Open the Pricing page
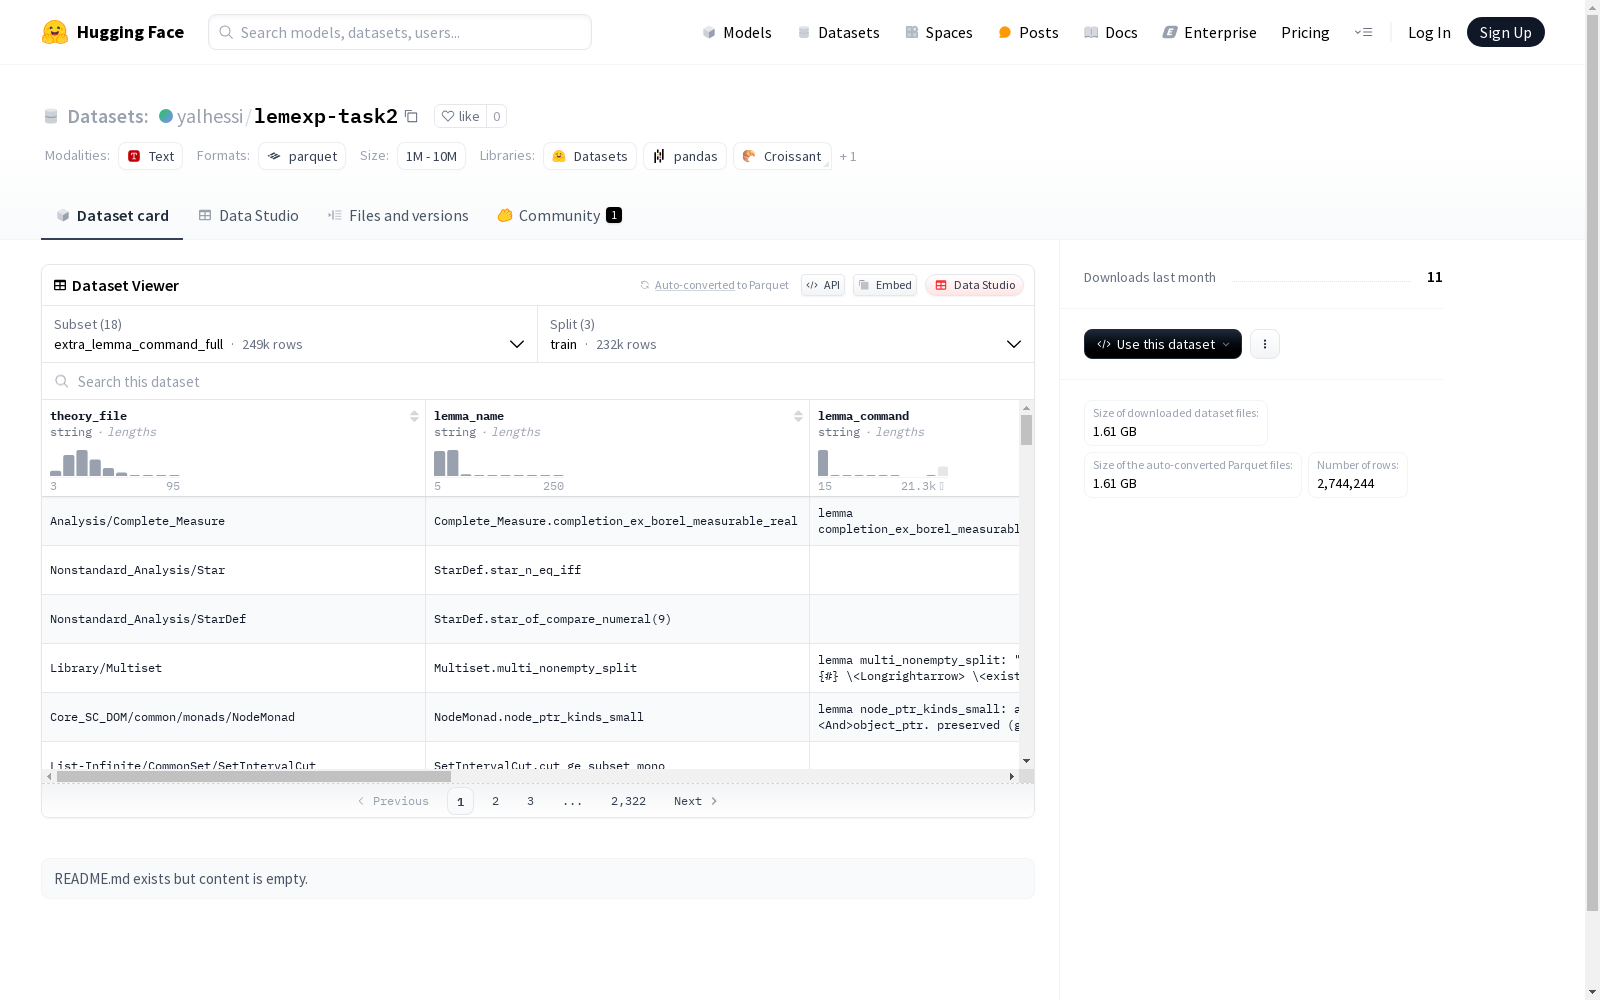 (1305, 32)
